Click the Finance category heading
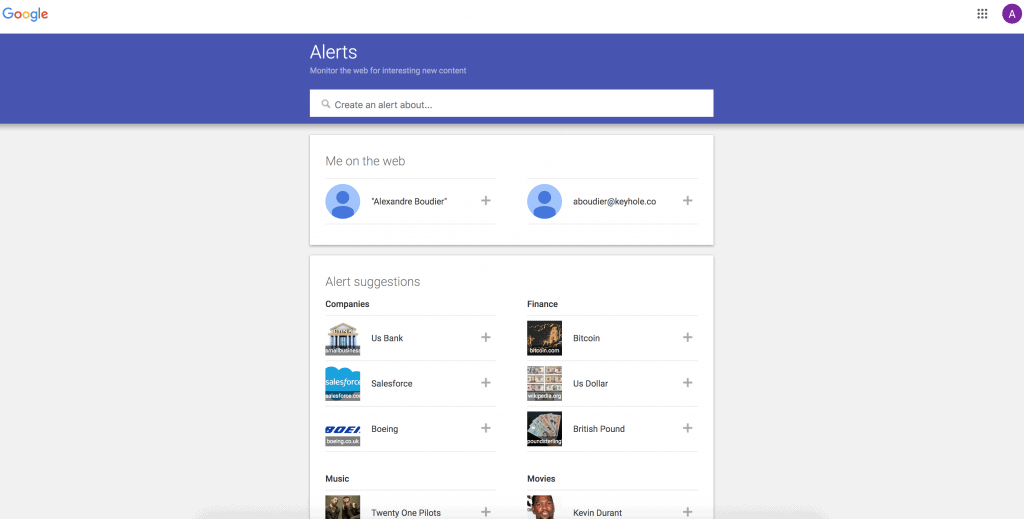Screen dimensions: 1024x519 tap(543, 304)
